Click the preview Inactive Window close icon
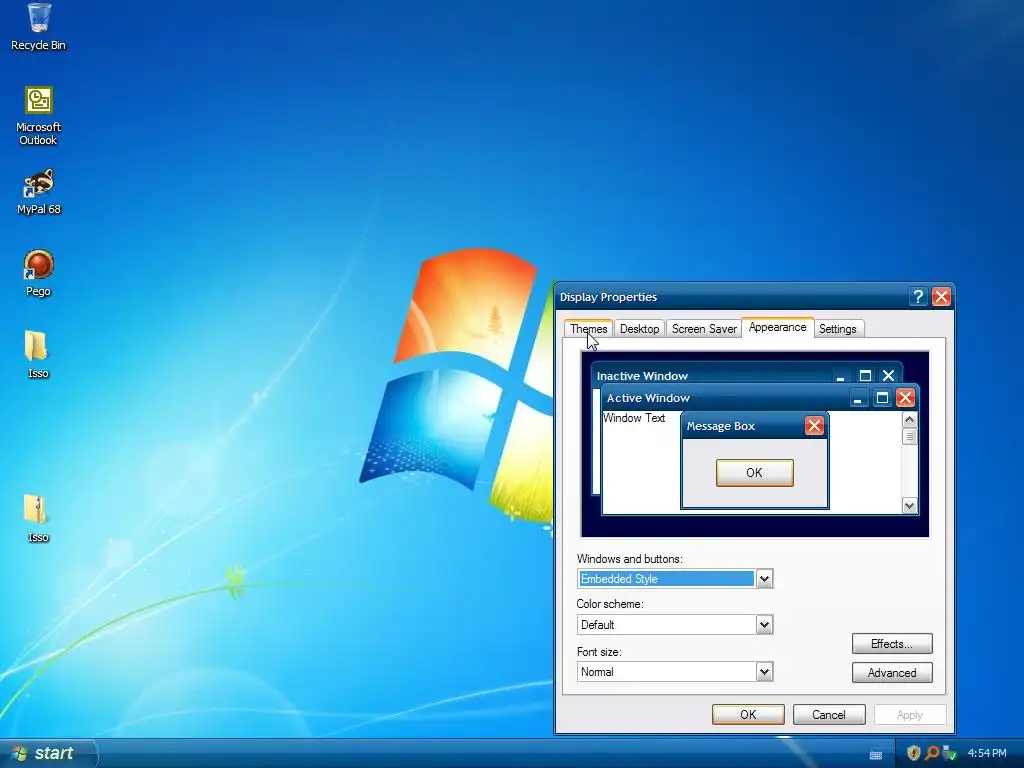 [888, 376]
